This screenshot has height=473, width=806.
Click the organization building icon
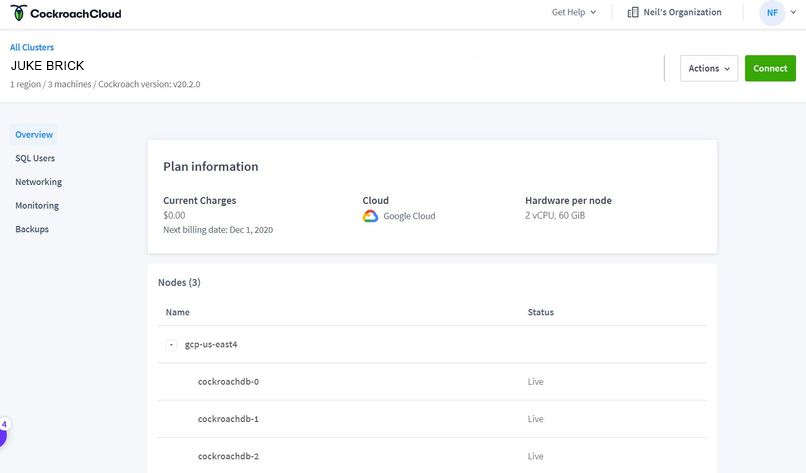pos(633,12)
